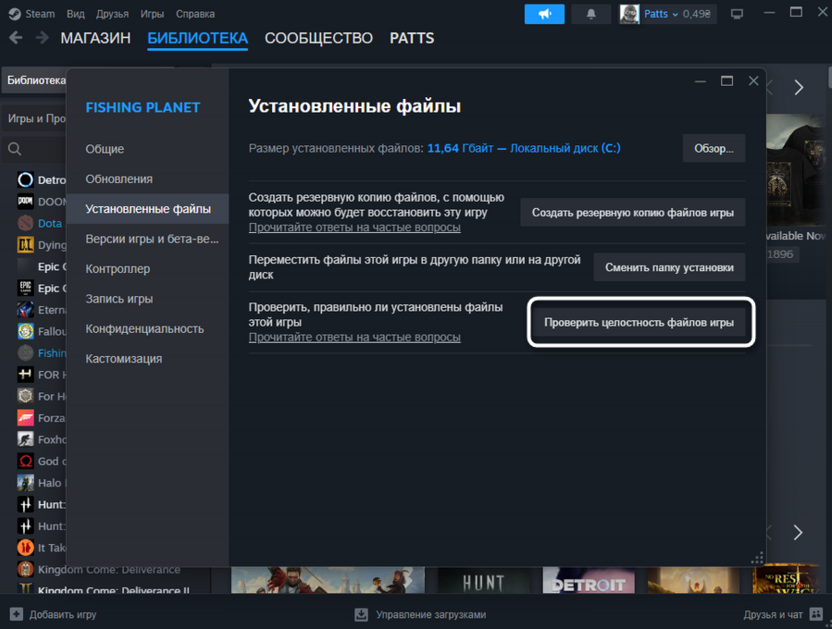Select the God of War game icon

[25, 461]
